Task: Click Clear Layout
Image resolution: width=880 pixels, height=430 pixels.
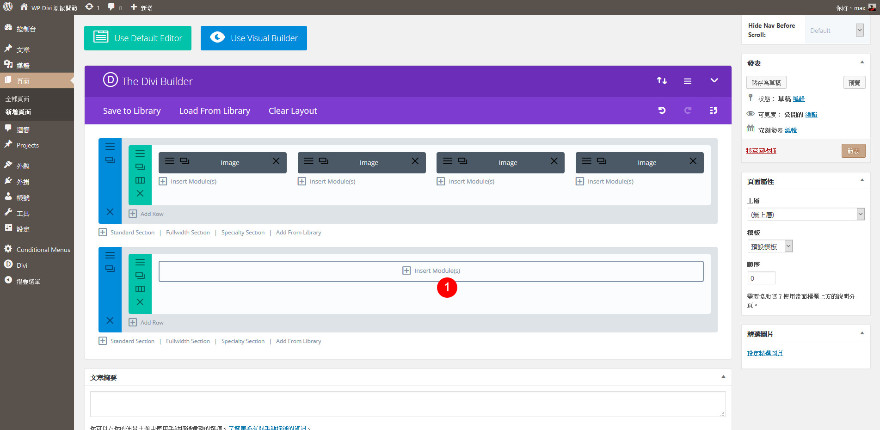Action: click(x=293, y=111)
